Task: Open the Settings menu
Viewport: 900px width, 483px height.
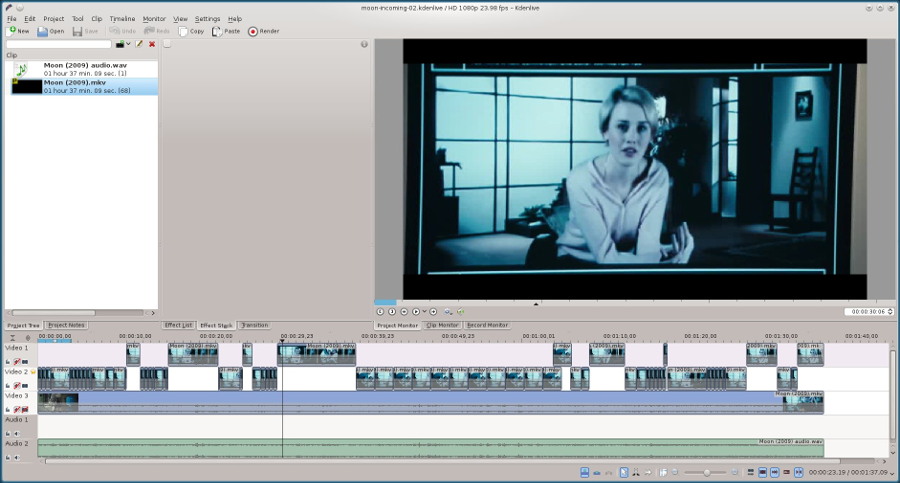Action: click(207, 18)
